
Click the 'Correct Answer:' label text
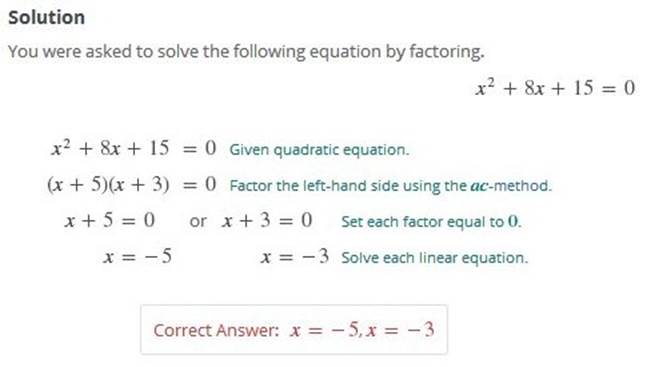216,330
